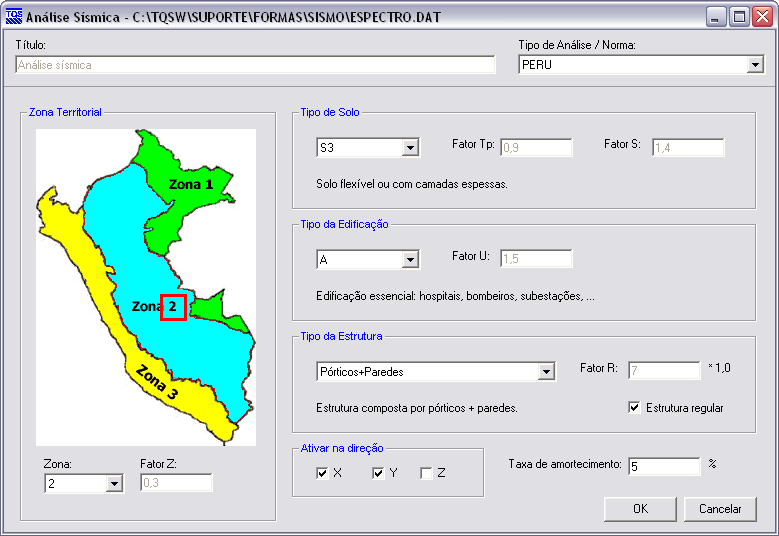
Task: Maximize the Análise Sísmica window
Action: coord(739,17)
